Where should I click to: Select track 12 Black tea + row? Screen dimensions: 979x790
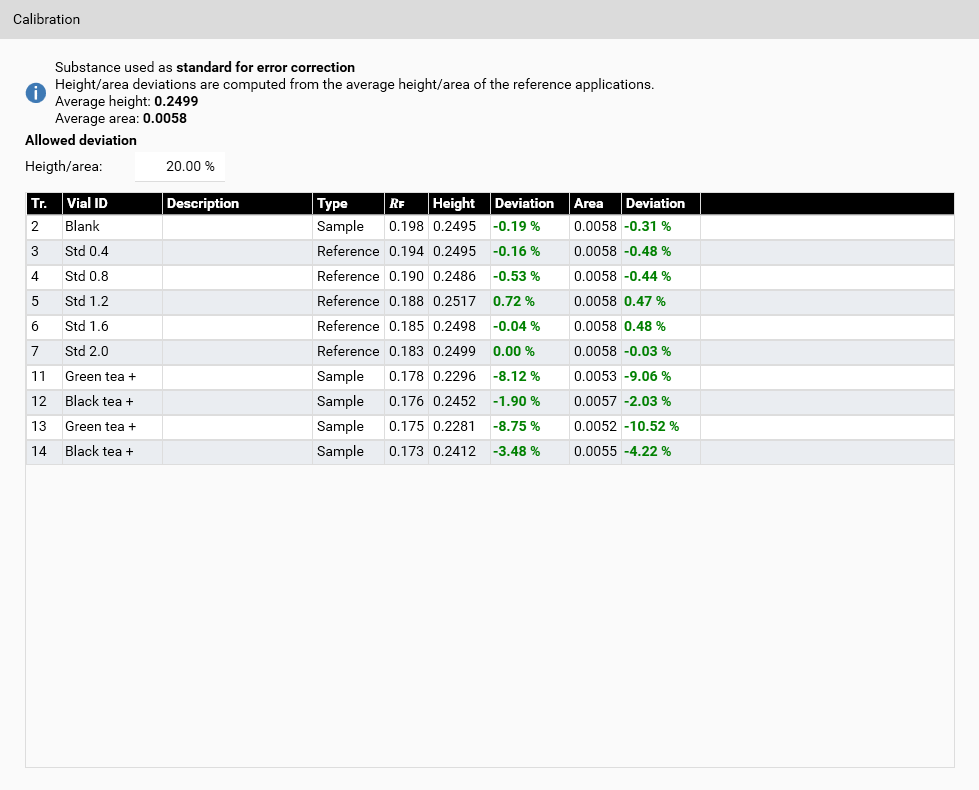[x=99, y=401]
